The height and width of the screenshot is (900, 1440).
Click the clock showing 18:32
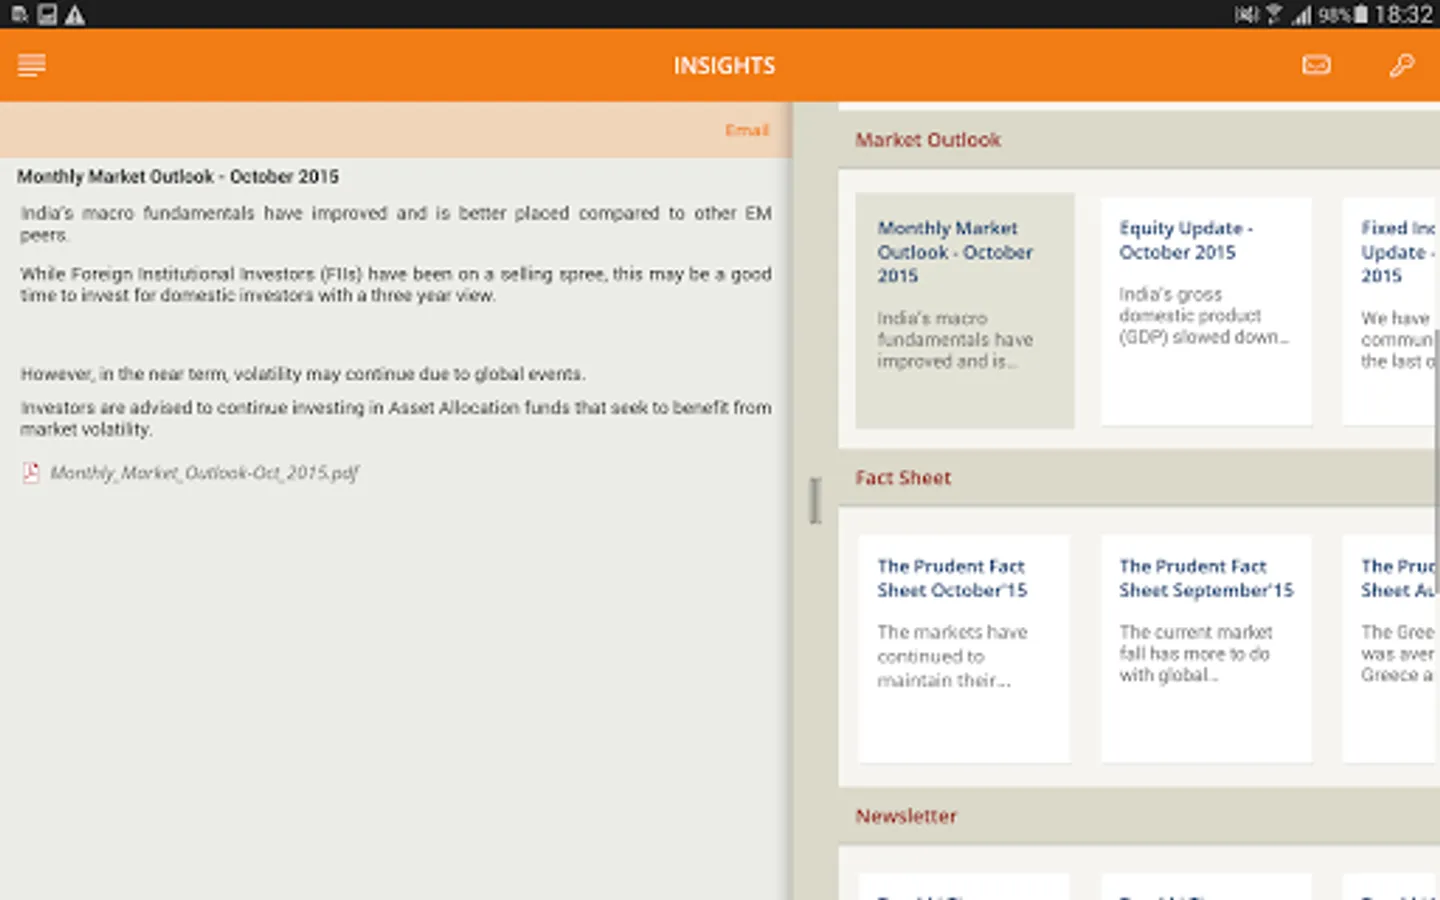point(1403,14)
